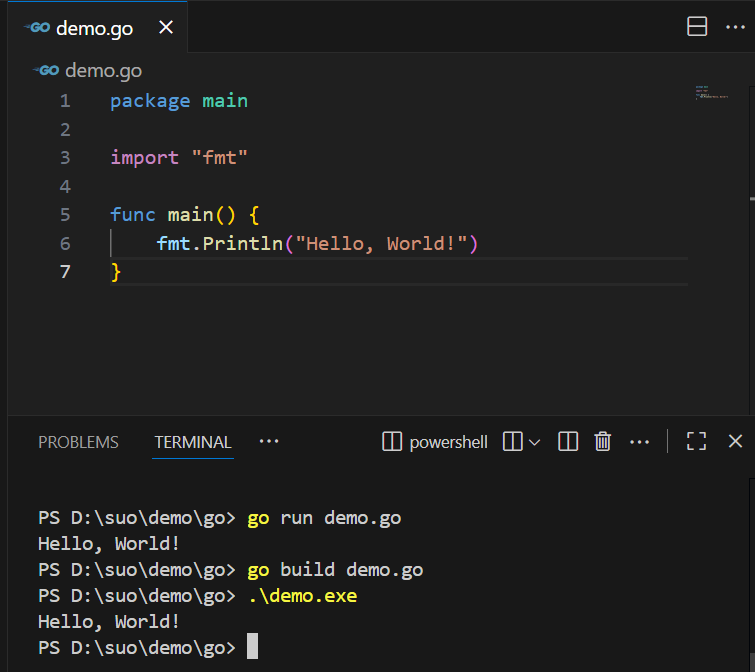Kill terminal with trash icon
Image resolution: width=755 pixels, height=672 pixels.
click(602, 441)
